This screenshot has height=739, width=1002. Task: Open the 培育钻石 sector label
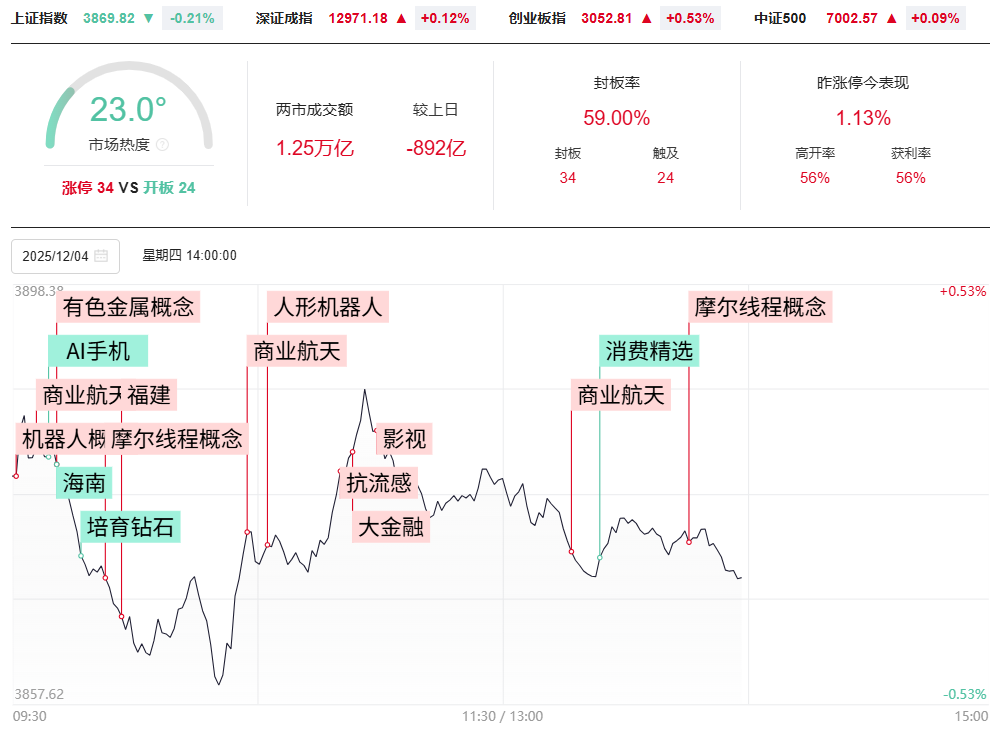[x=131, y=527]
